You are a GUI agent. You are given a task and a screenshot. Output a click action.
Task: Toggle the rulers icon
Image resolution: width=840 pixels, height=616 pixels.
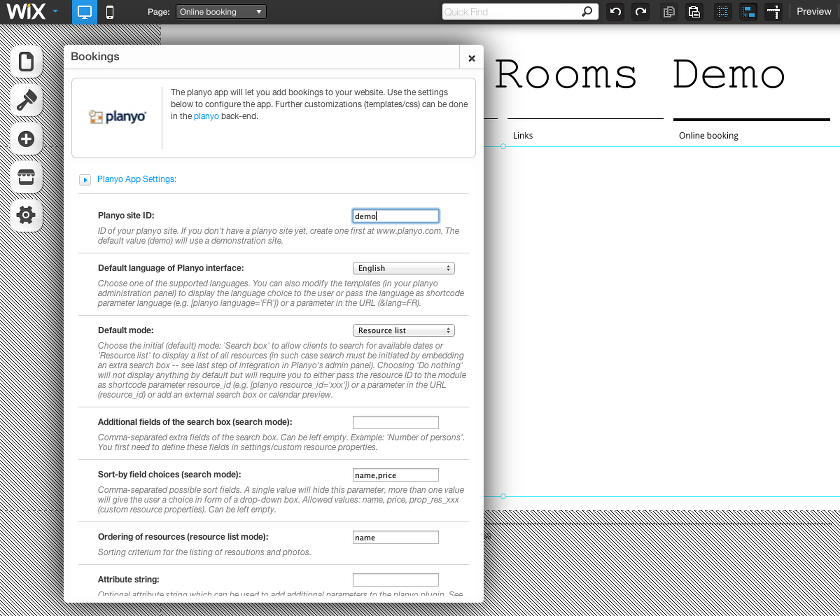774,12
